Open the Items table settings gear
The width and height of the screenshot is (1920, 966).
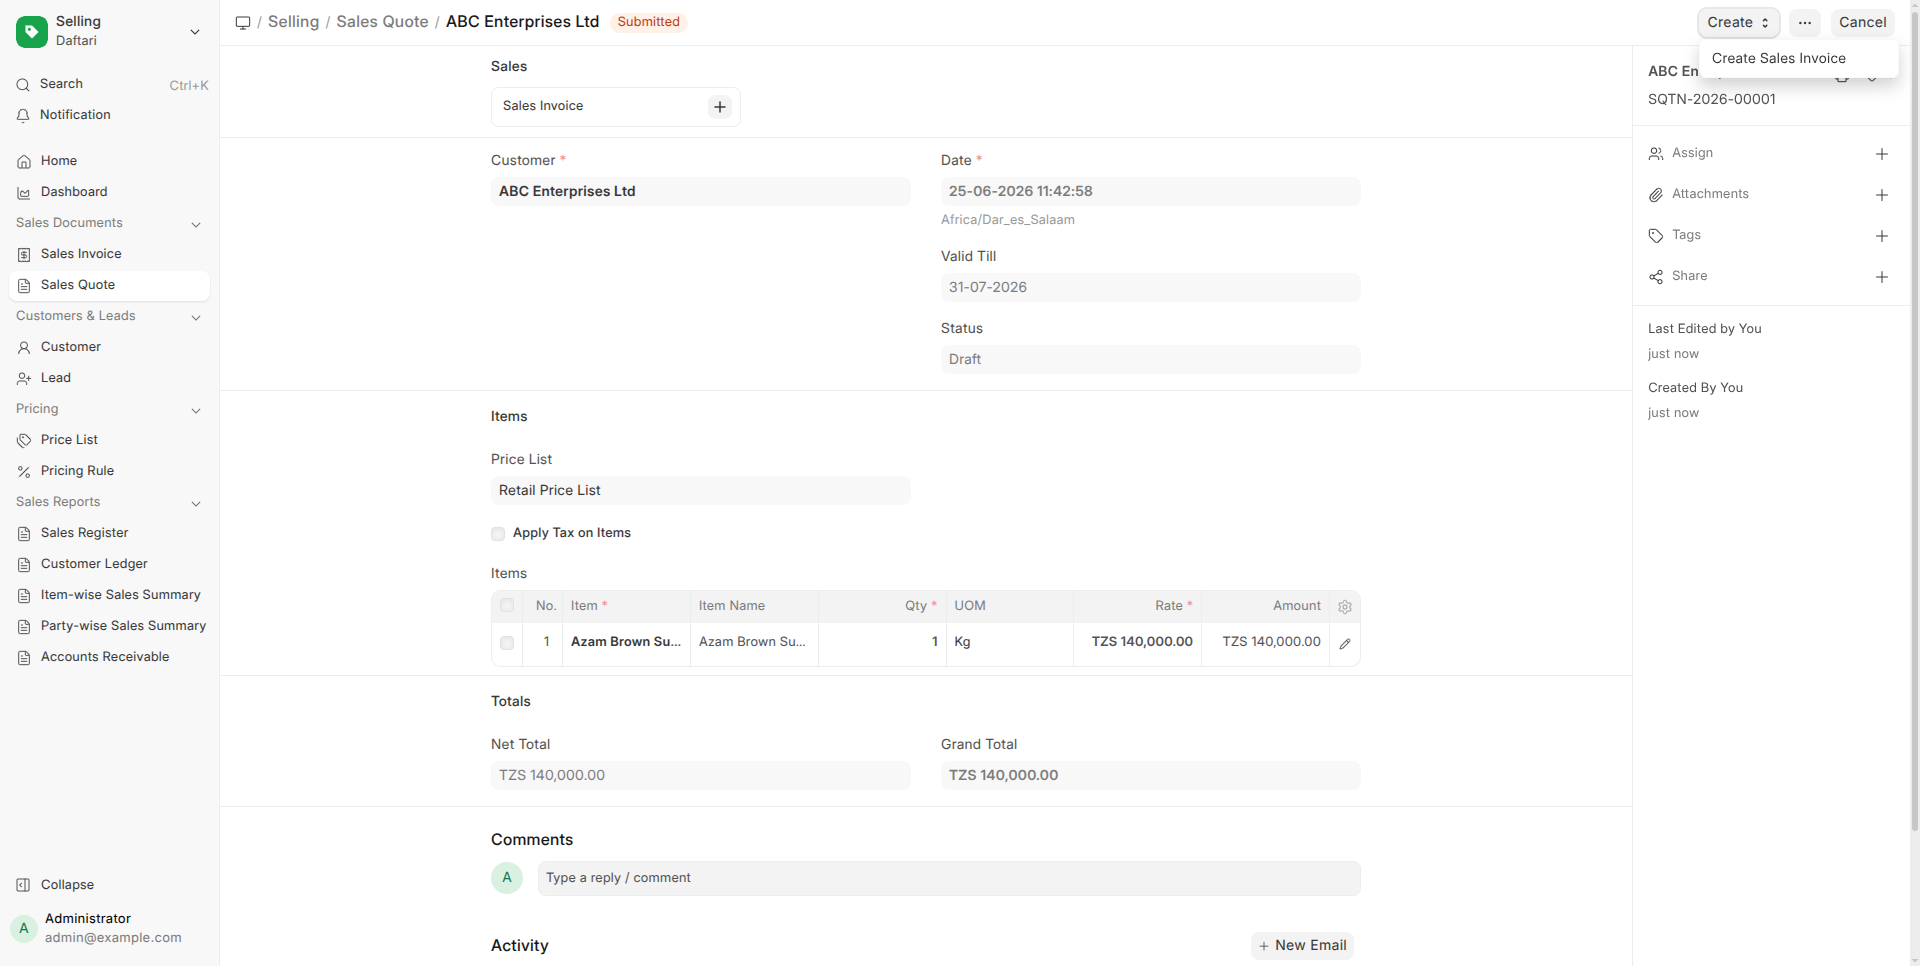tap(1345, 607)
